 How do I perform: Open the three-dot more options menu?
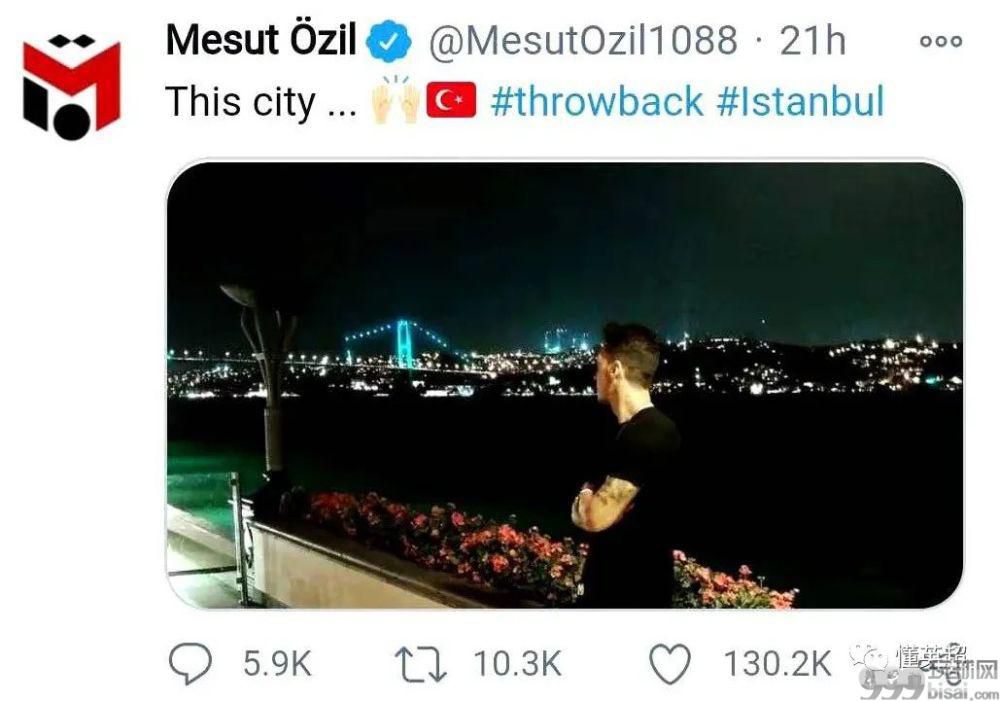[x=941, y=41]
